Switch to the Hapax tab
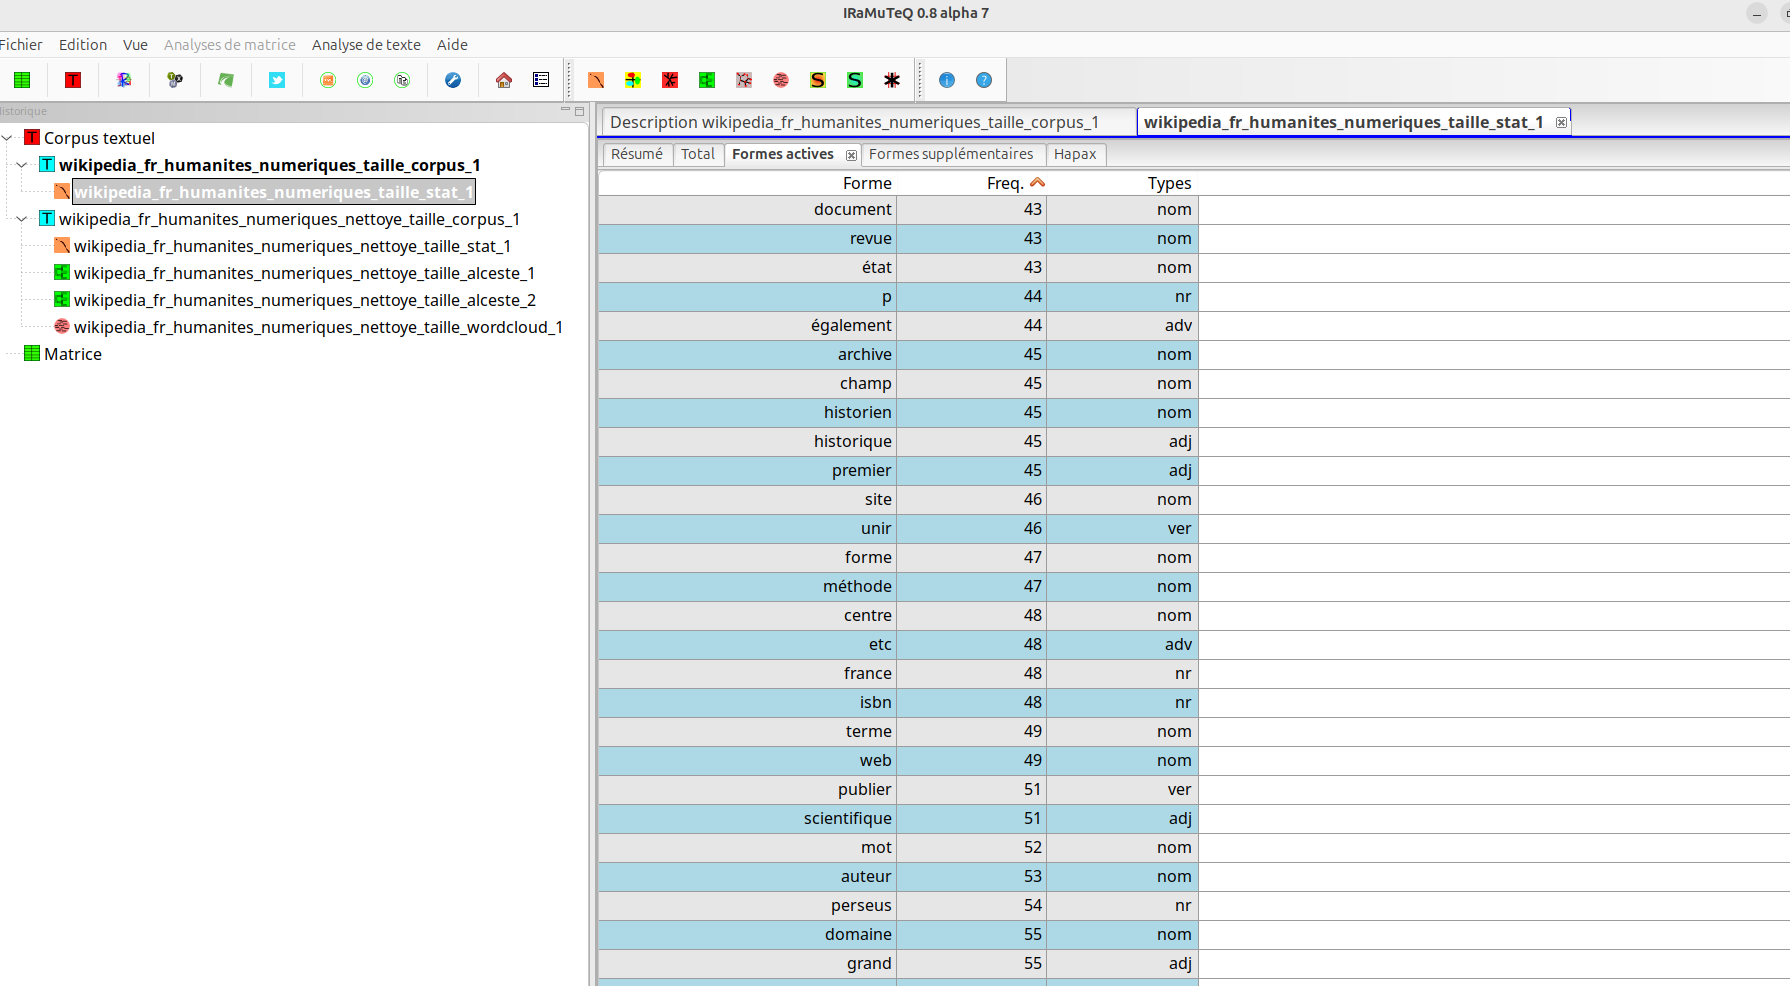This screenshot has height=986, width=1790. [1075, 154]
